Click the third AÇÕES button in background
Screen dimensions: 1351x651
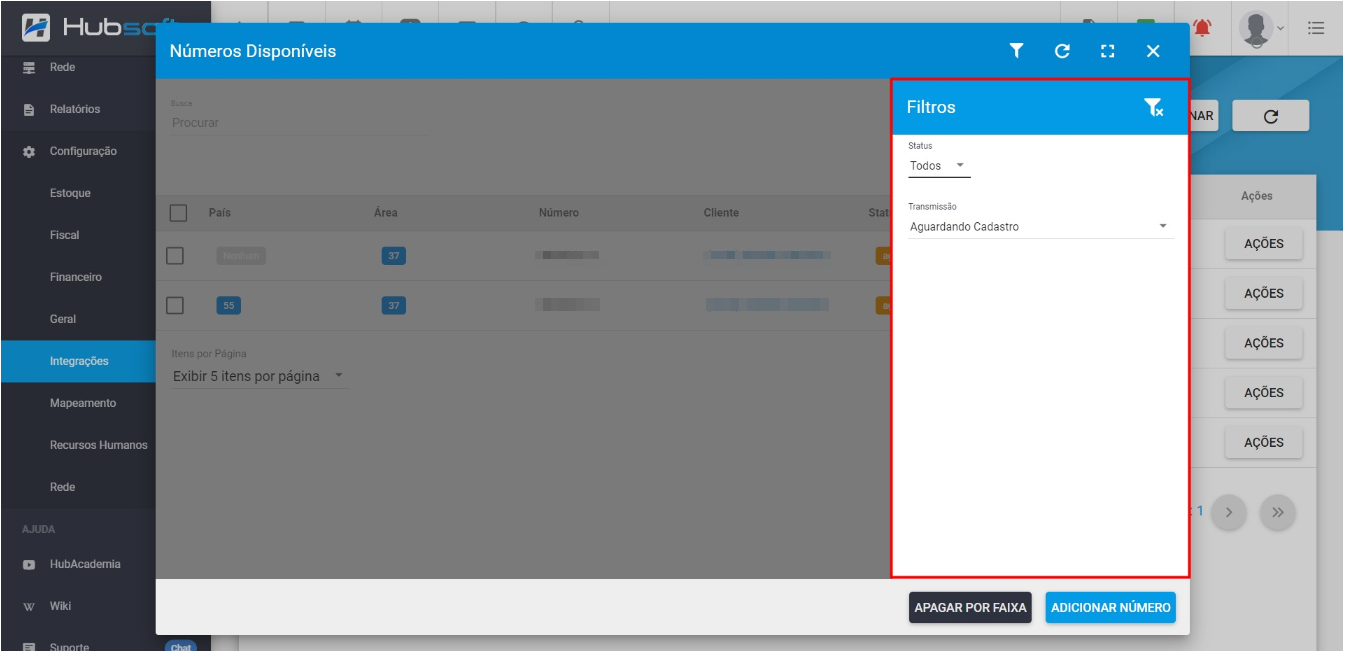(1264, 343)
